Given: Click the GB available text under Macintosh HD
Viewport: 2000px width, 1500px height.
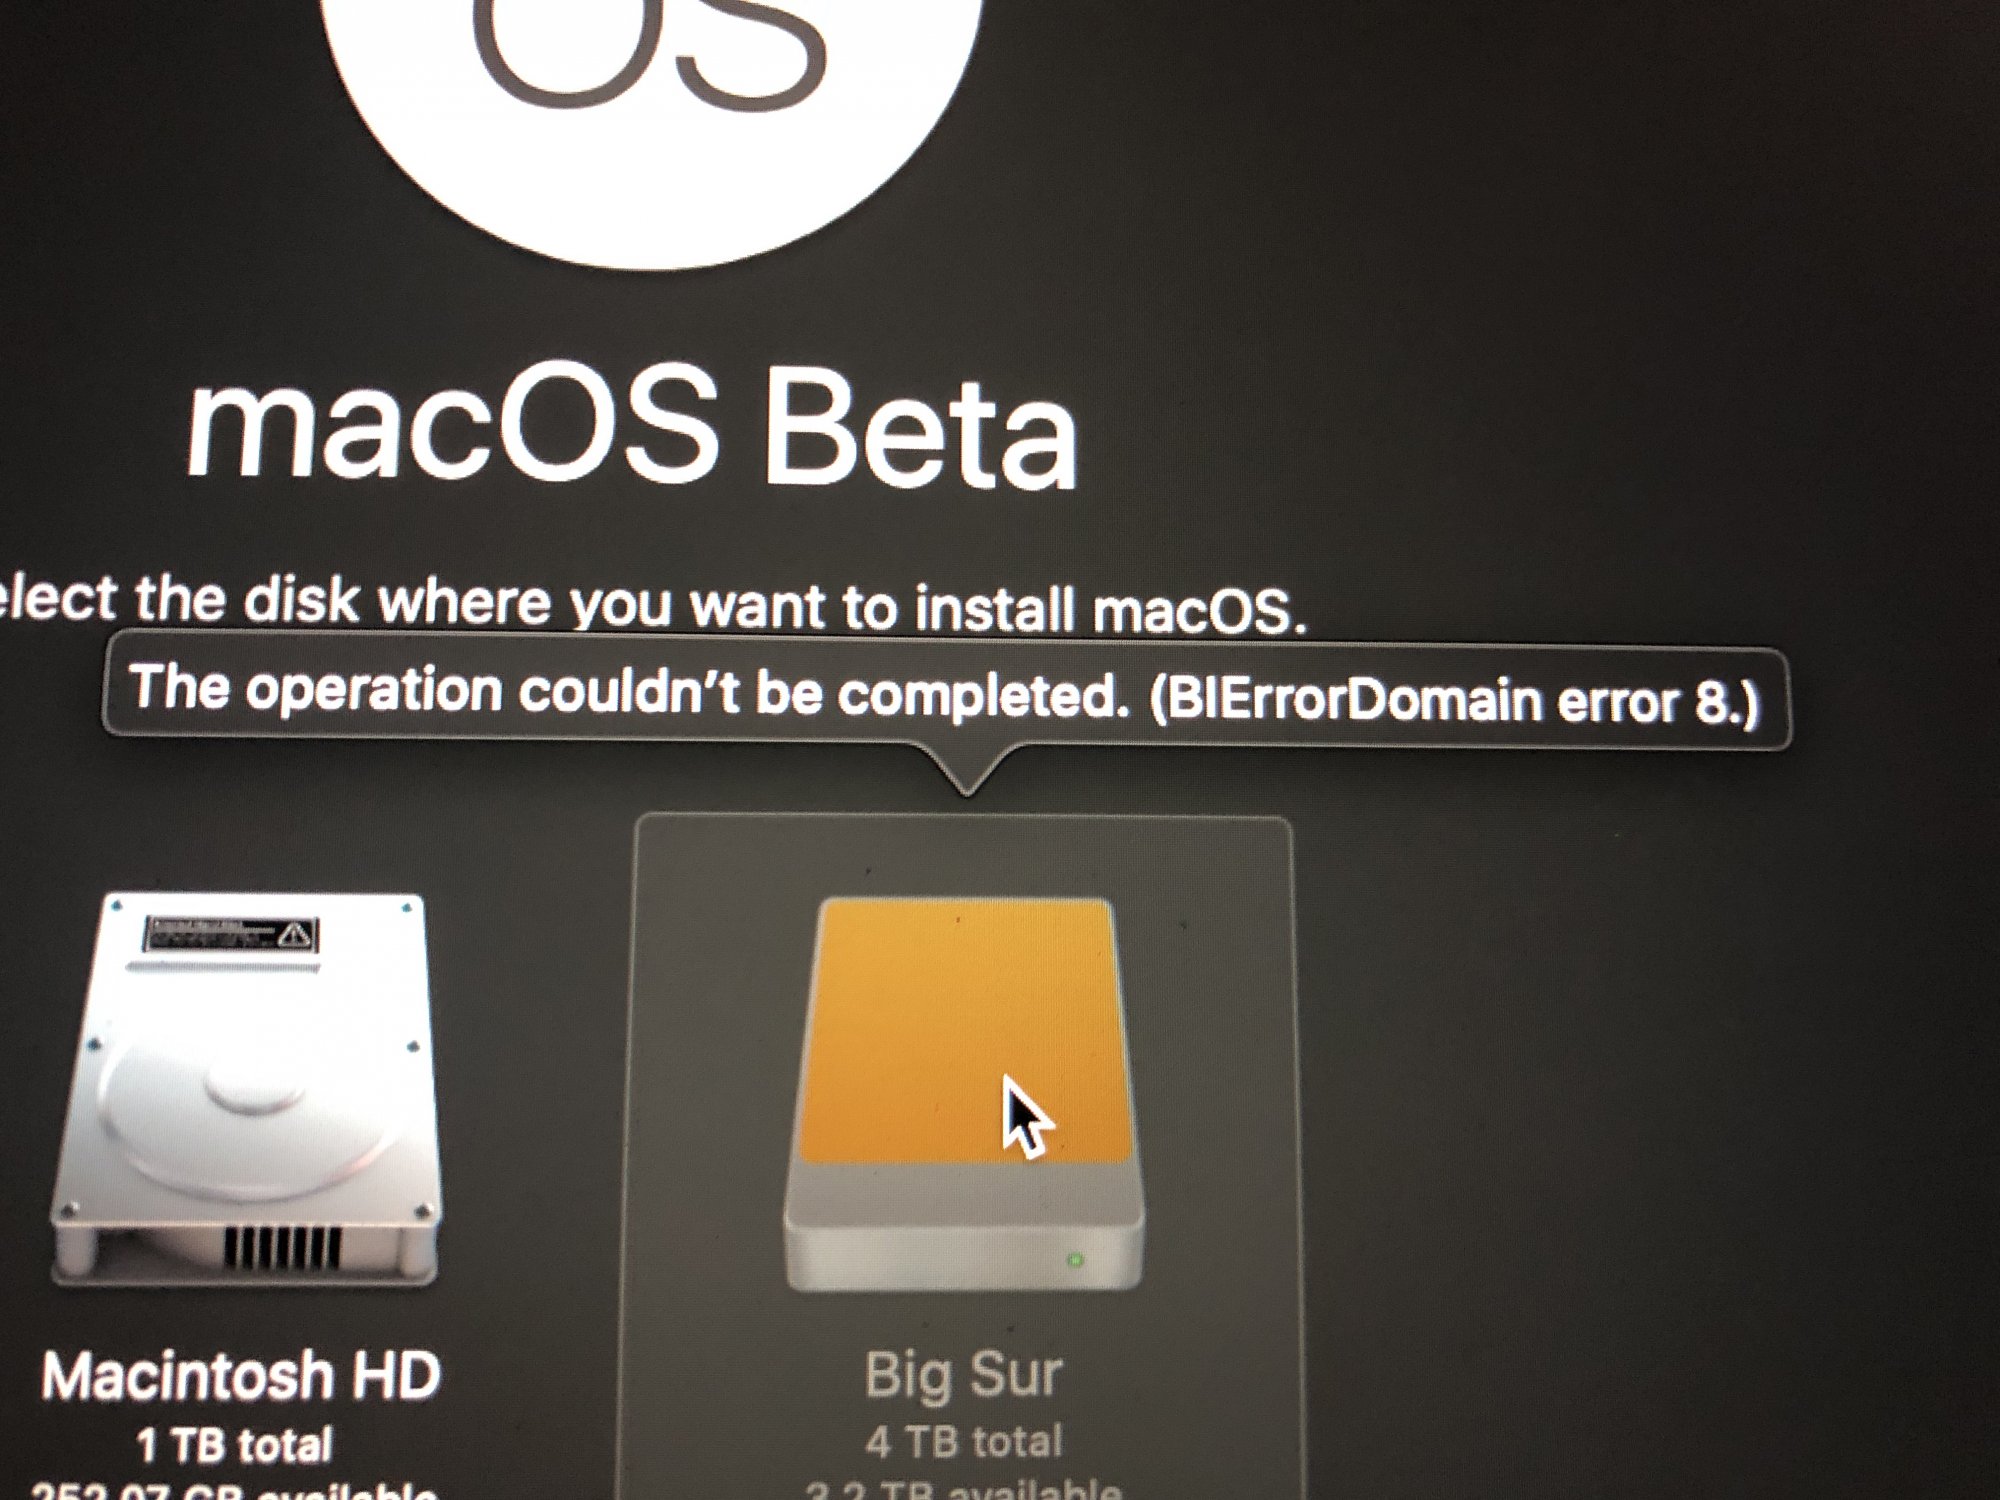Looking at the screenshot, I should tap(234, 1492).
